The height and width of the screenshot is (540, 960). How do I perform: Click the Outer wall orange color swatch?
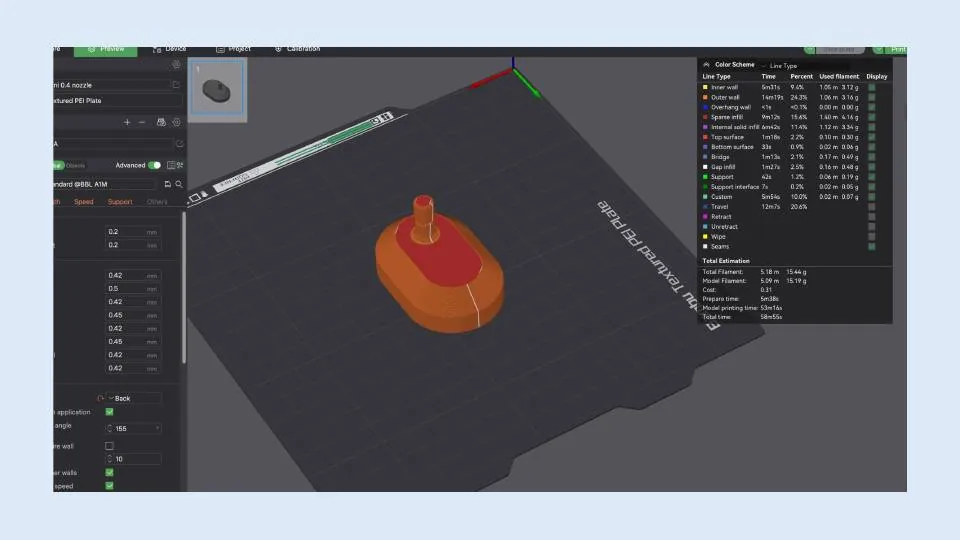click(x=705, y=97)
